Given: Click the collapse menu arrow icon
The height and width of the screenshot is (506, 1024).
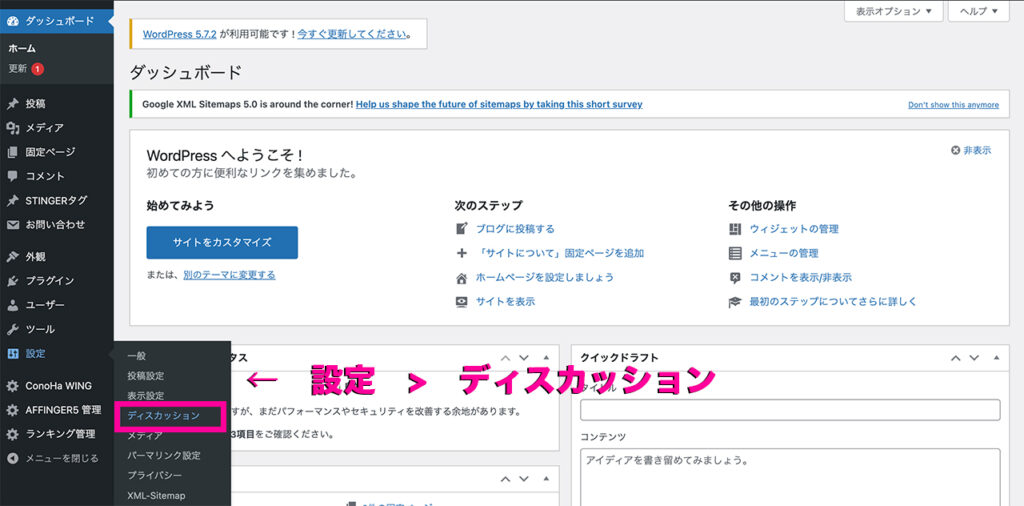Looking at the screenshot, I should coord(12,458).
